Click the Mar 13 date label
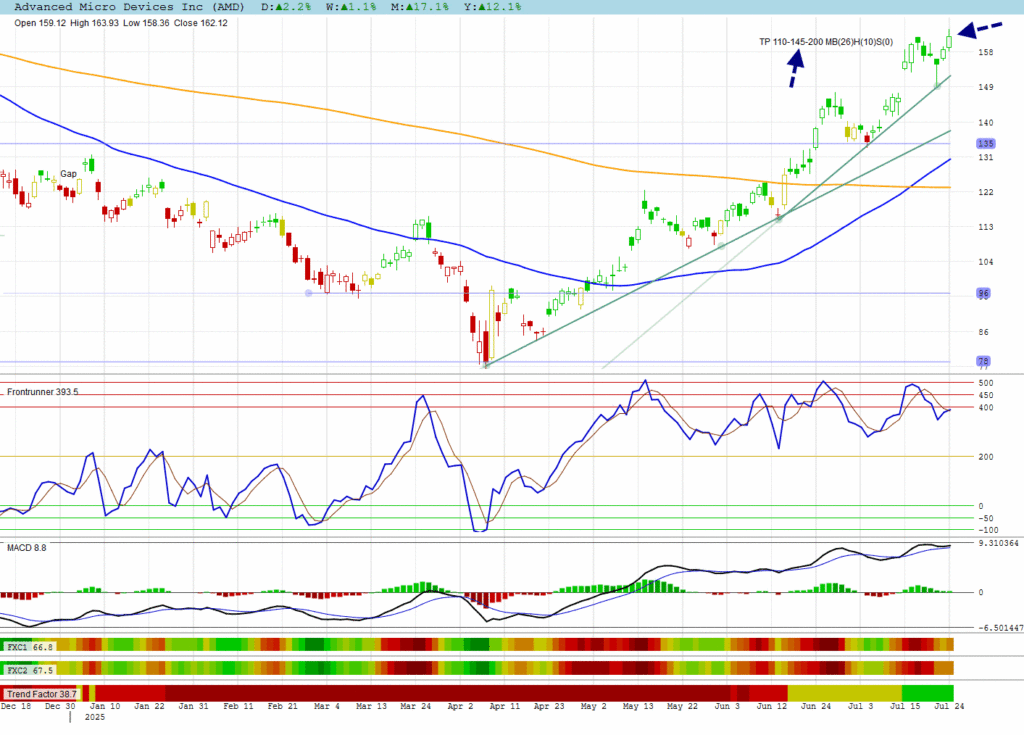This screenshot has width=1024, height=735. (x=372, y=706)
